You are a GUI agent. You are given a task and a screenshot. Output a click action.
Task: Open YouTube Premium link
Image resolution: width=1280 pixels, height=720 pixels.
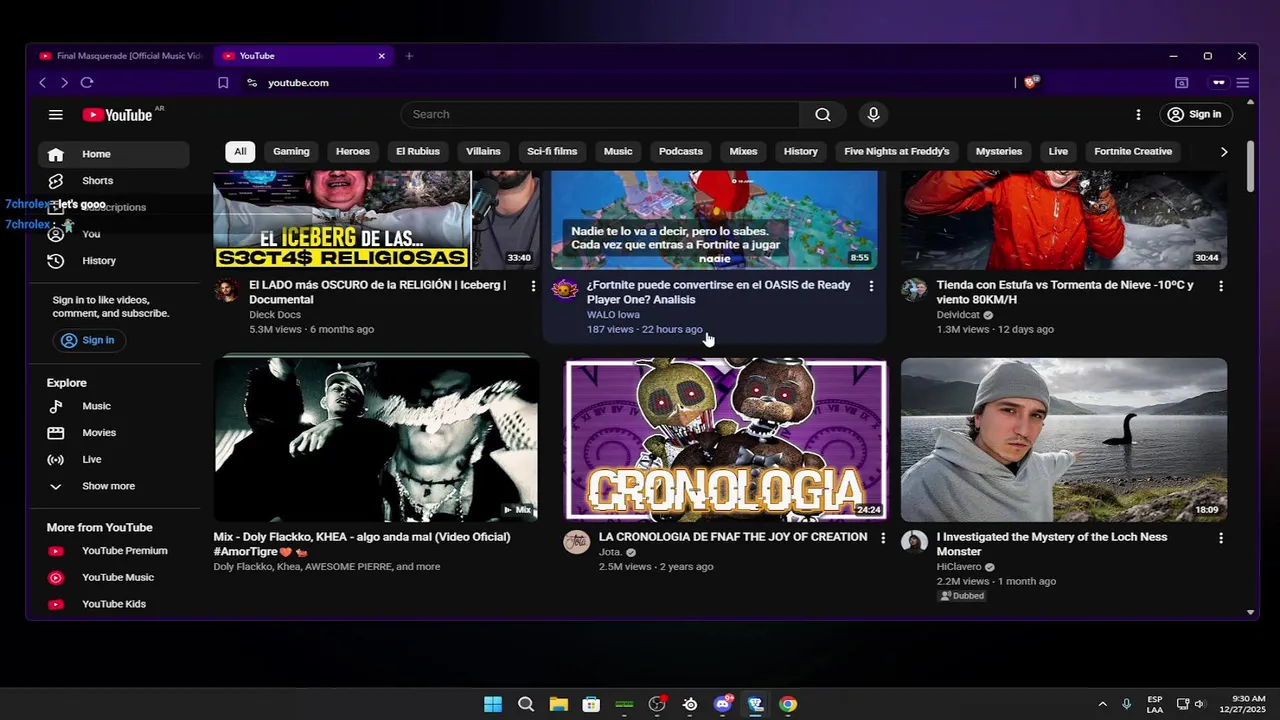(x=114, y=551)
